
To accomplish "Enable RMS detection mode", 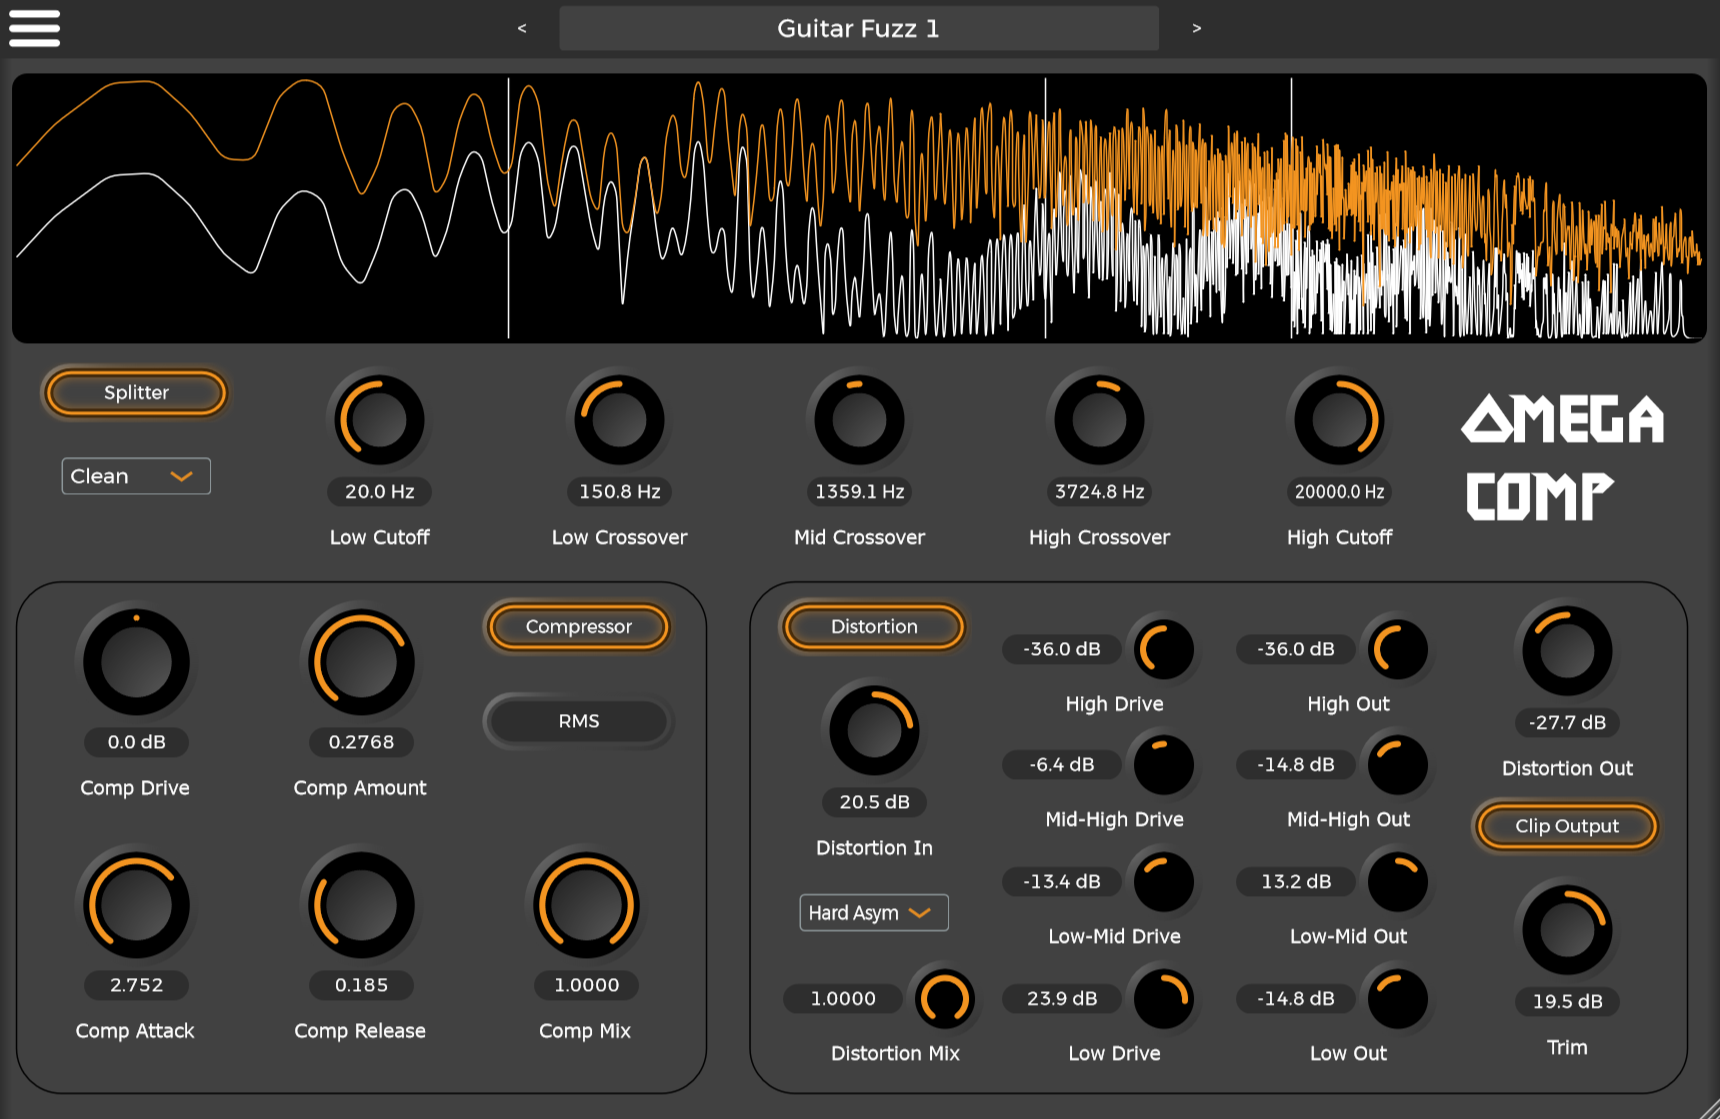I will [578, 721].
